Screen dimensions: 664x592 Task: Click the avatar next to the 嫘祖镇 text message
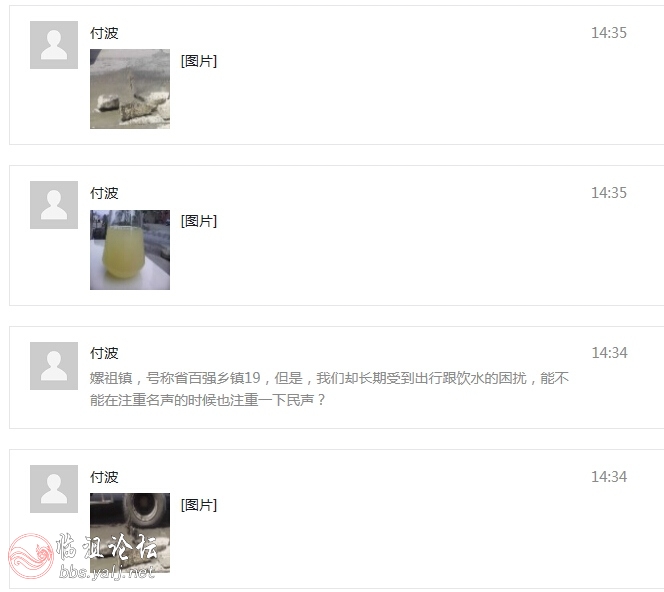(54, 366)
